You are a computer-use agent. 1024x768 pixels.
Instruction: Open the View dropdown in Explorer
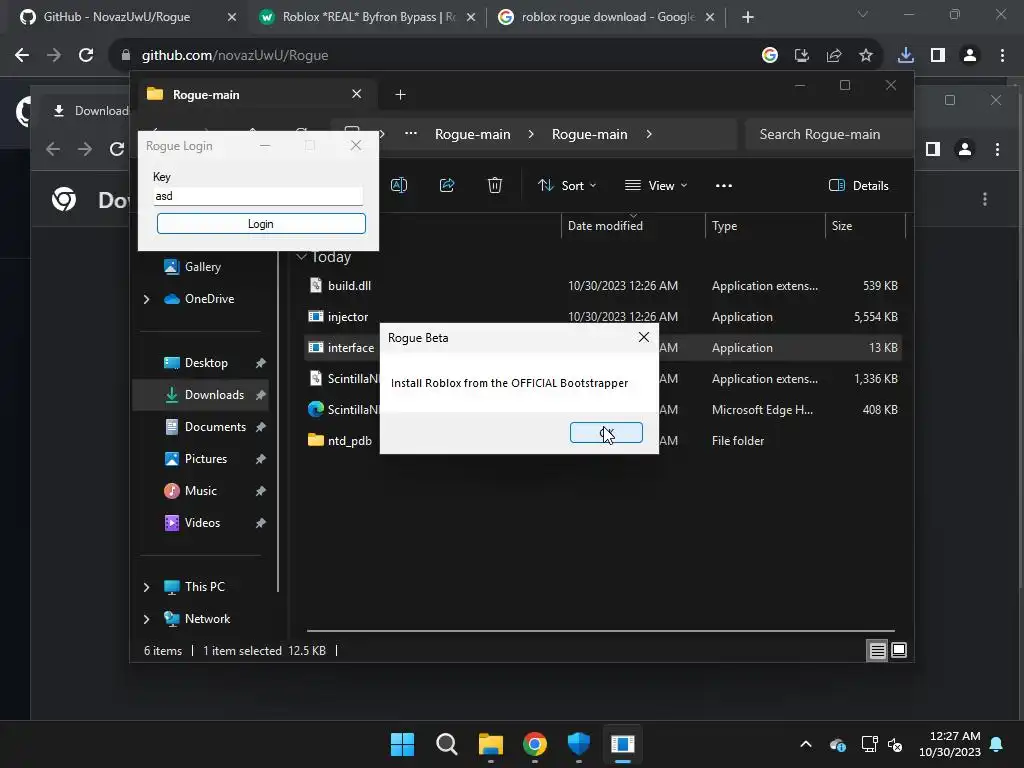coord(656,185)
